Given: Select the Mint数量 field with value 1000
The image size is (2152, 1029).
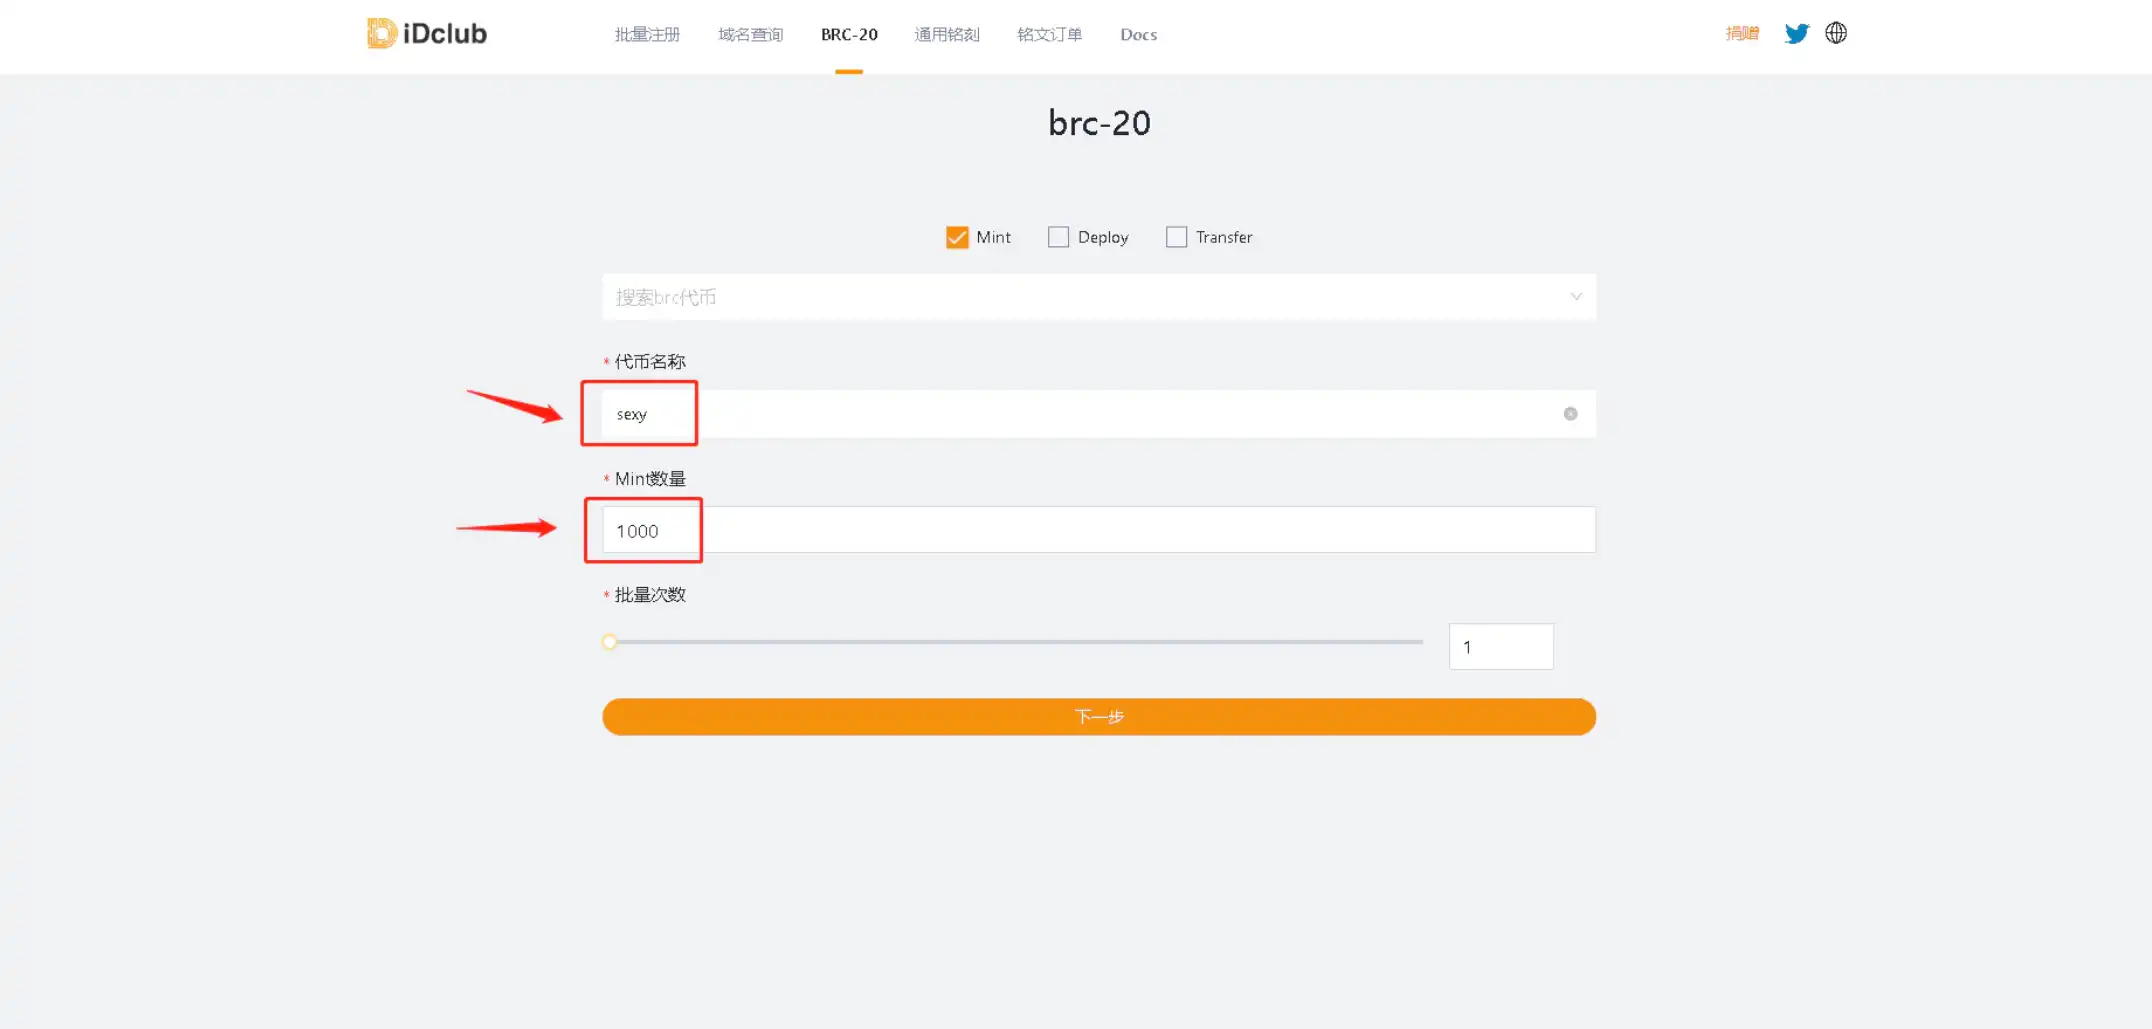Looking at the screenshot, I should [900, 530].
